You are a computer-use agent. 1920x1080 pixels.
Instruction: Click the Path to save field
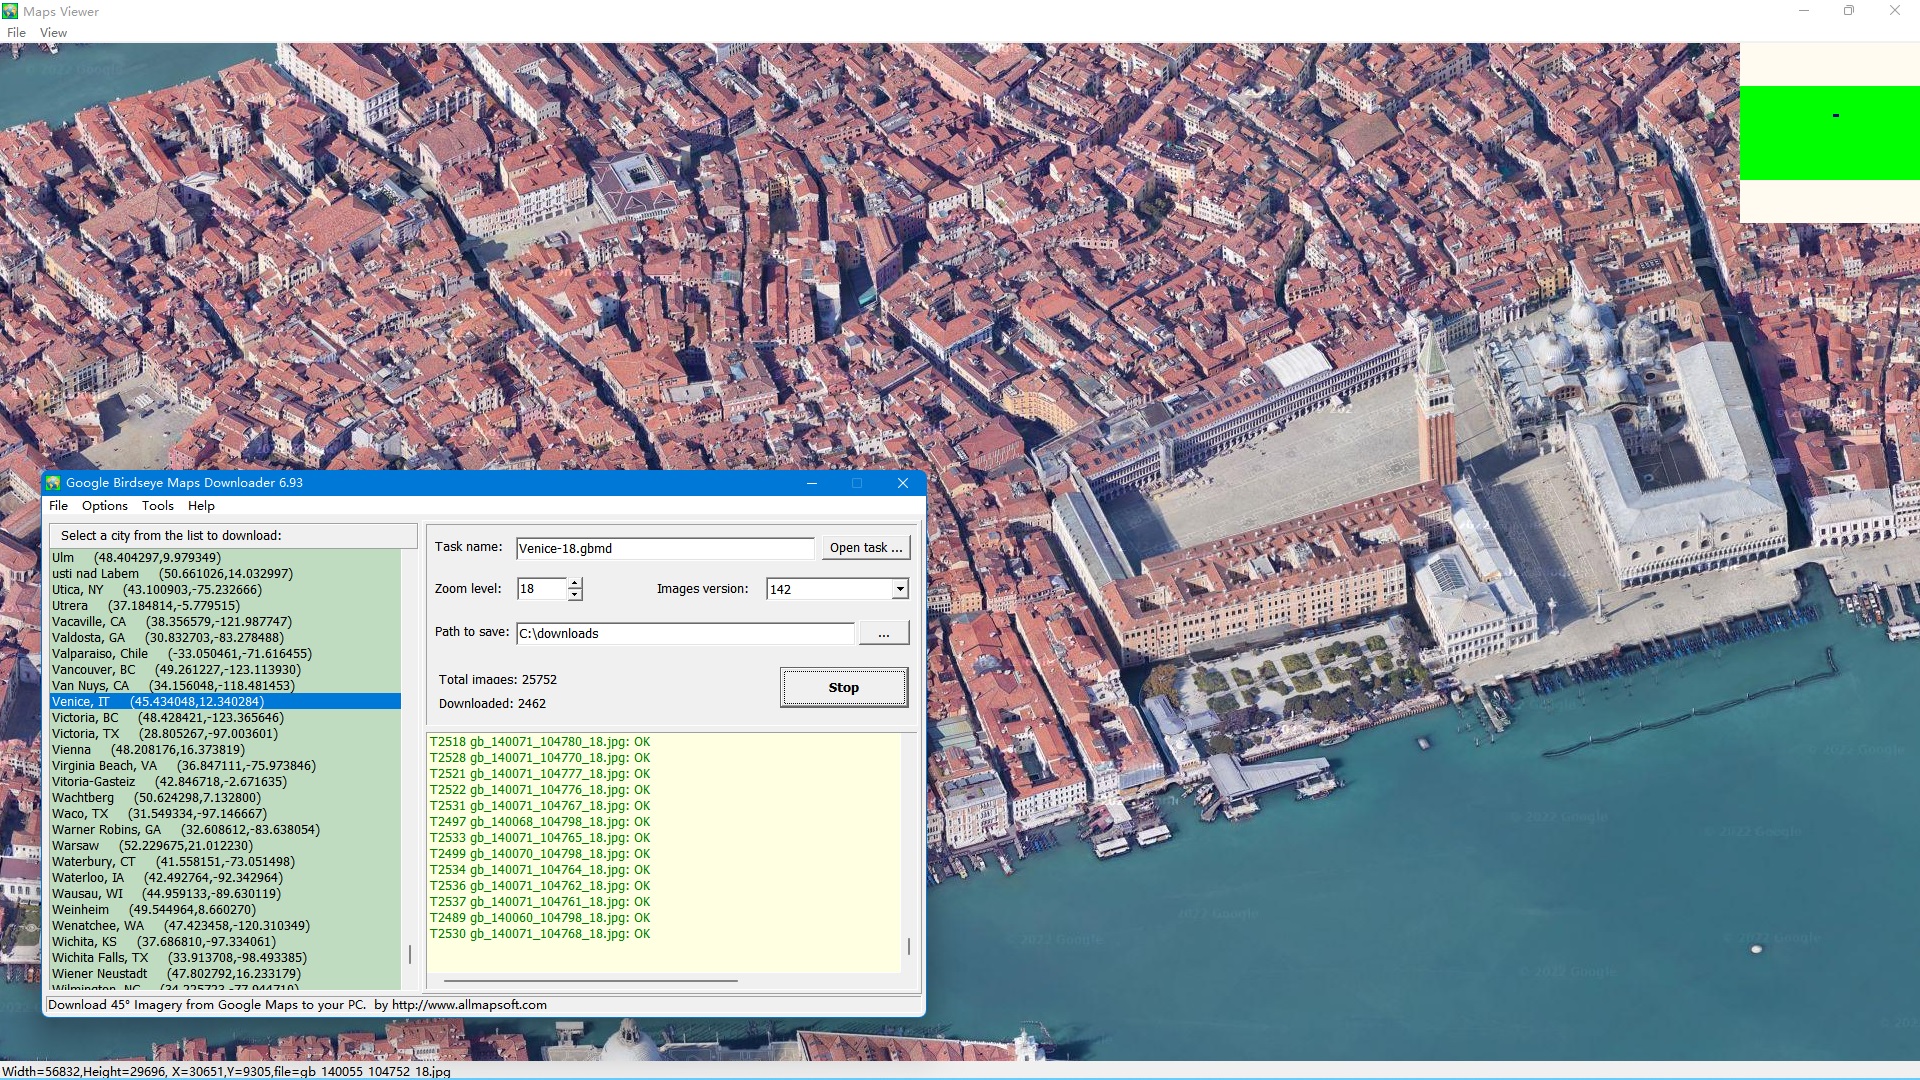(x=686, y=633)
